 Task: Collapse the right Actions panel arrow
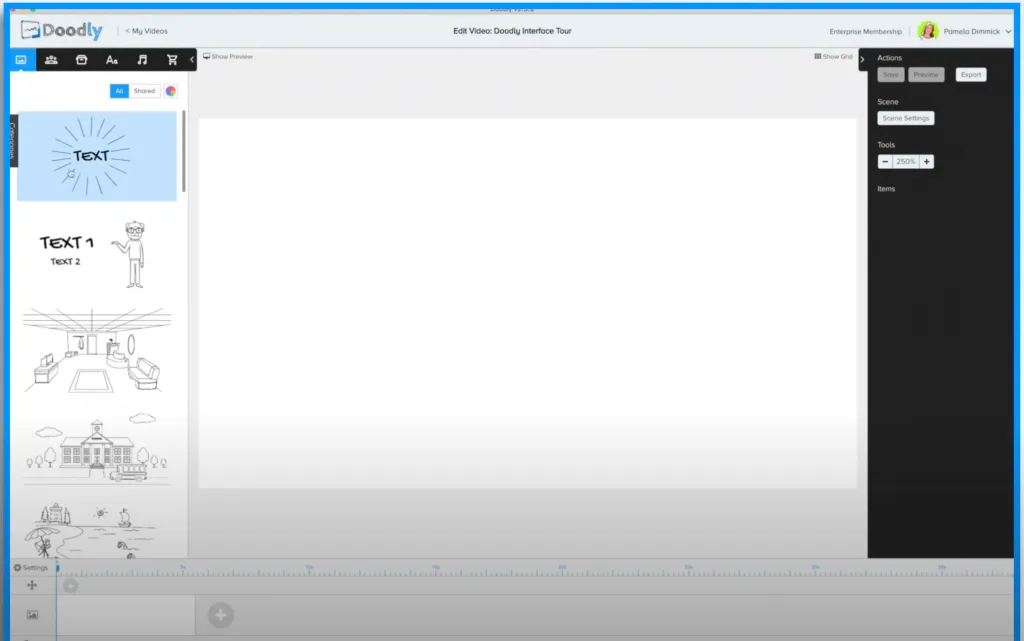pos(862,59)
